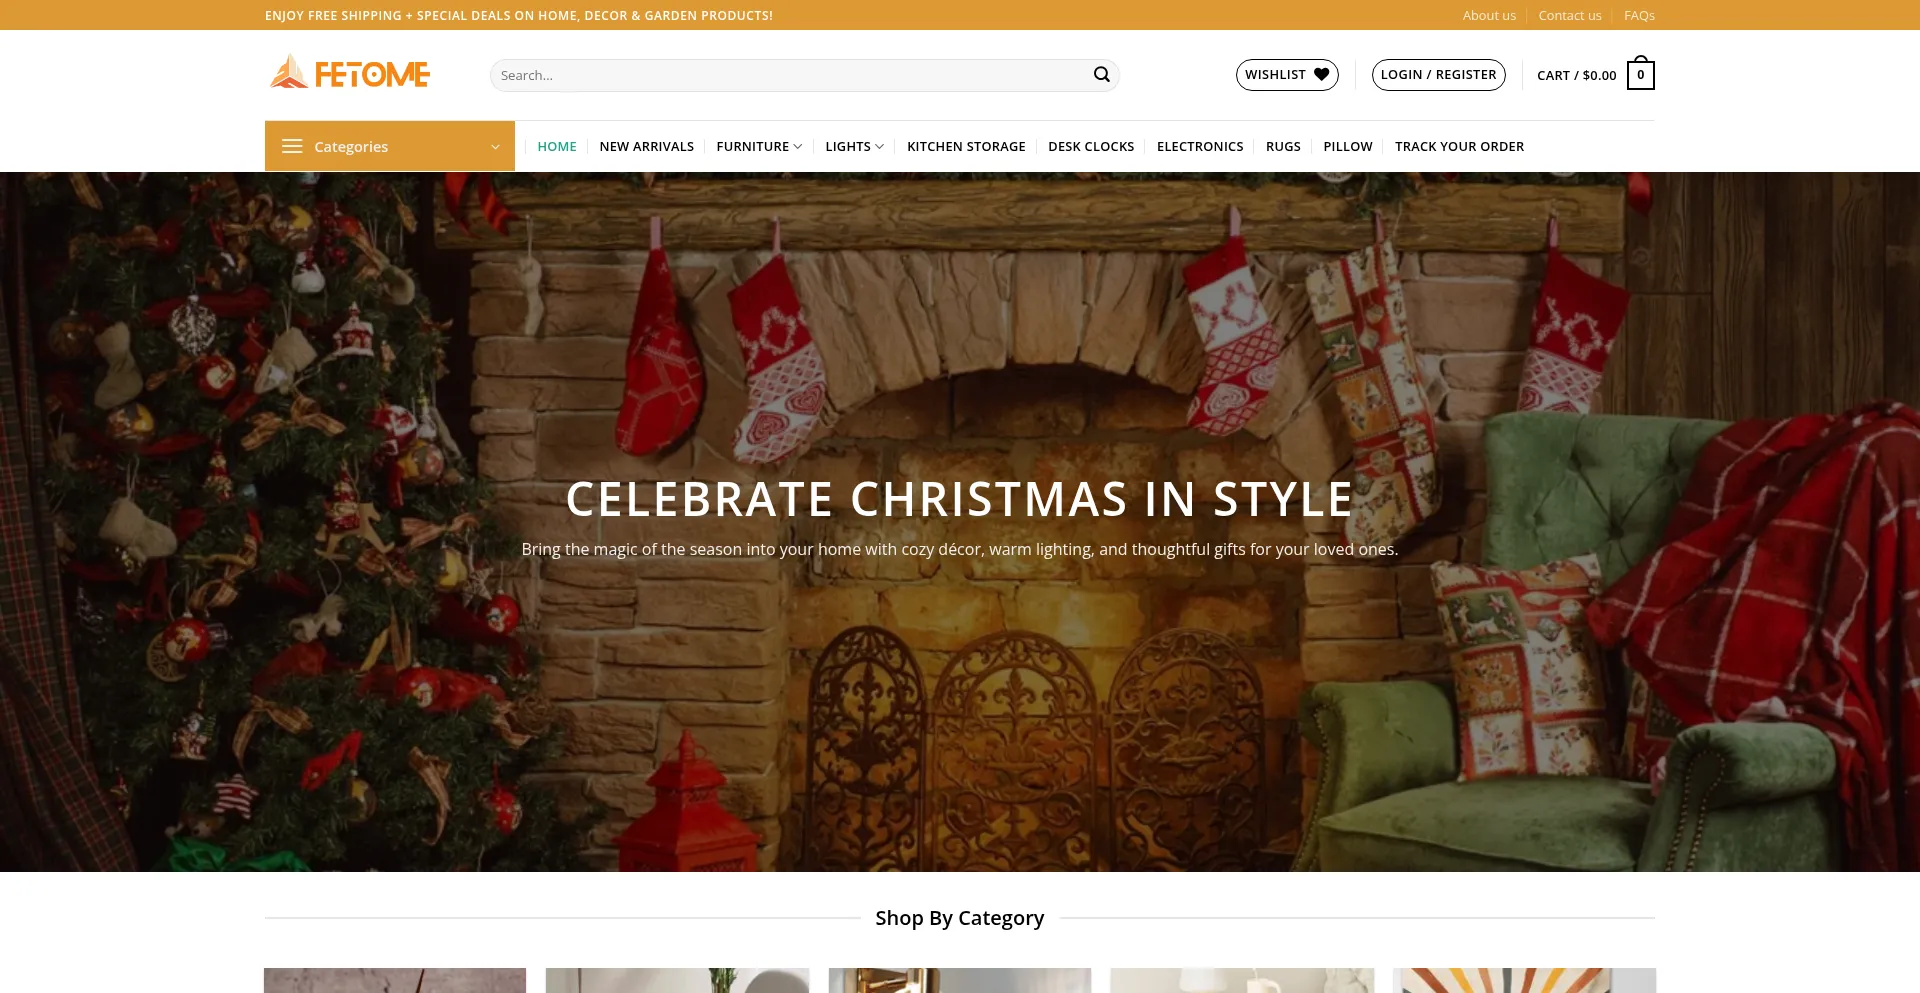This screenshot has height=993, width=1920.
Task: Select the WISHLIST button
Action: pos(1287,74)
